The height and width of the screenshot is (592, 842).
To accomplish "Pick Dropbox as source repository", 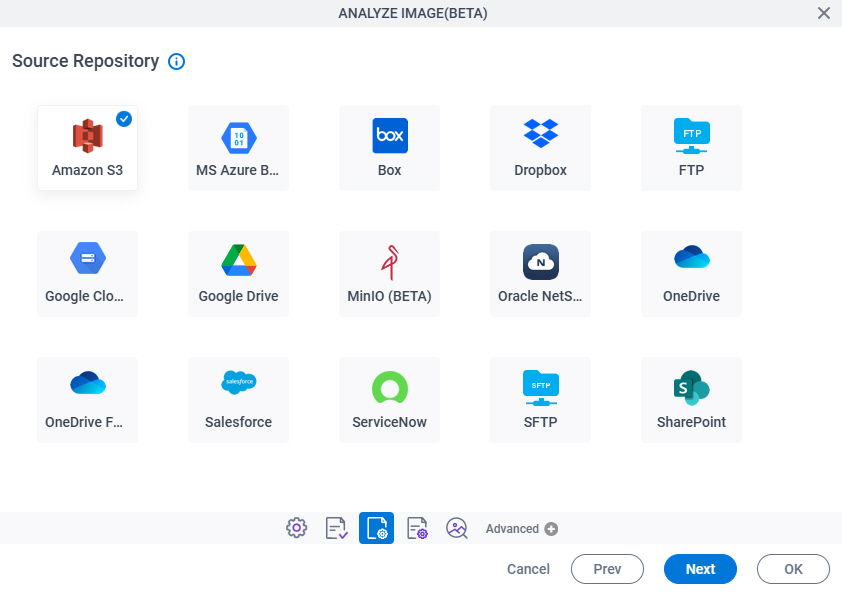I will coord(540,148).
